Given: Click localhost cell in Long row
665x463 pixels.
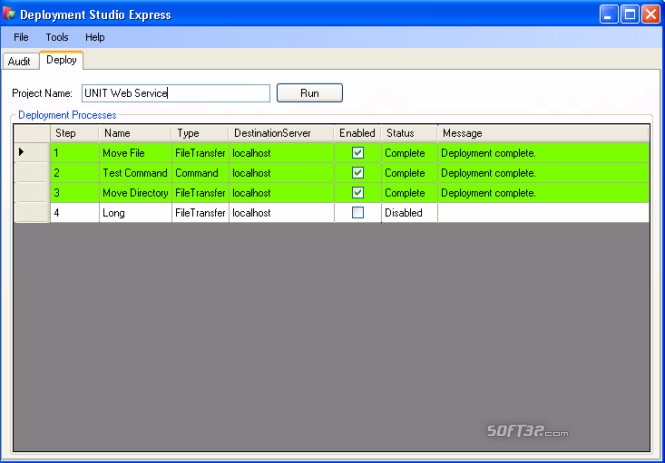Looking at the screenshot, I should 282,212.
